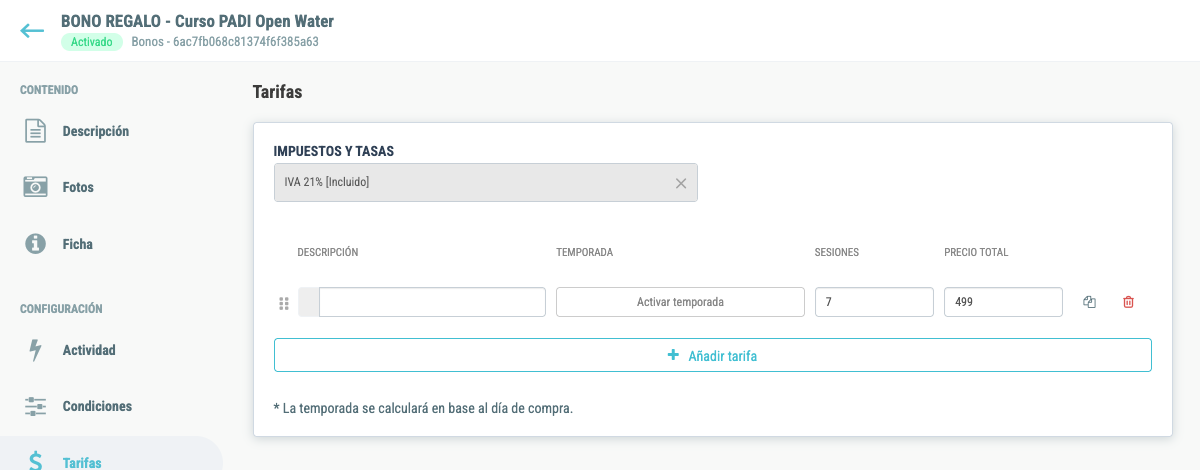Click the Descripción document icon
The height and width of the screenshot is (470, 1200).
36,131
